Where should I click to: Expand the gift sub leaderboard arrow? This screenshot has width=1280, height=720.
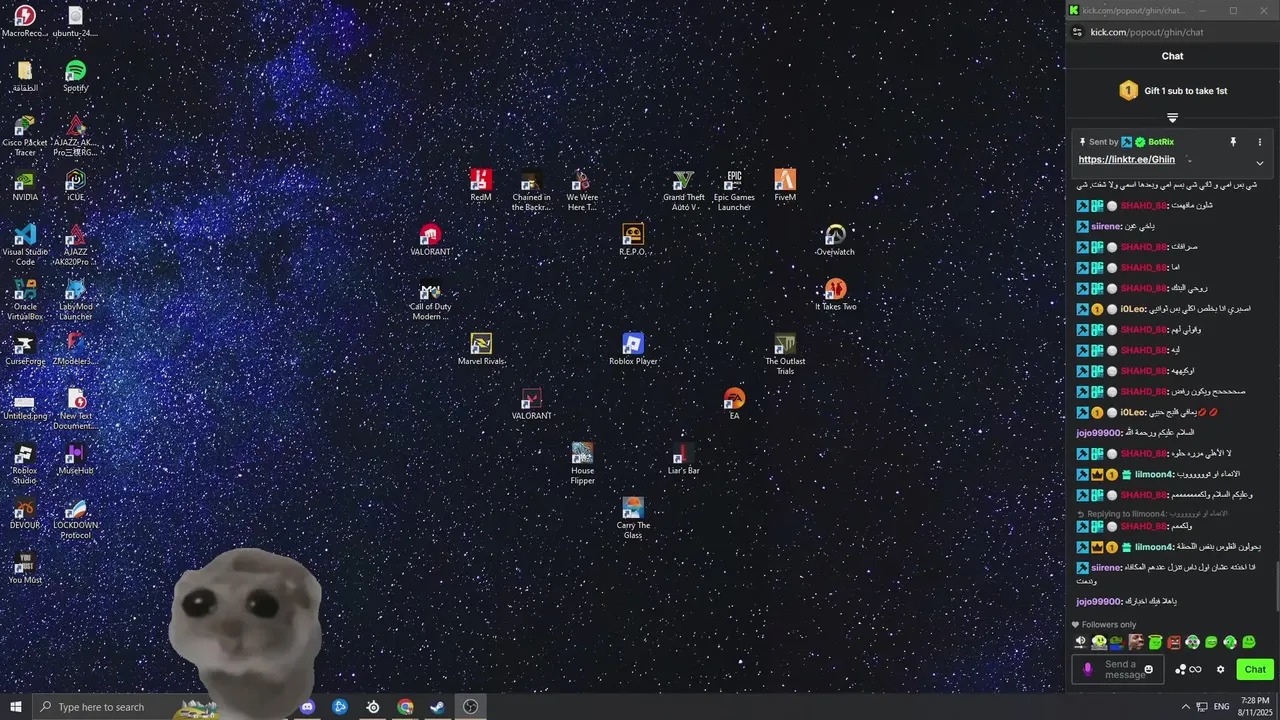[x=1173, y=118]
